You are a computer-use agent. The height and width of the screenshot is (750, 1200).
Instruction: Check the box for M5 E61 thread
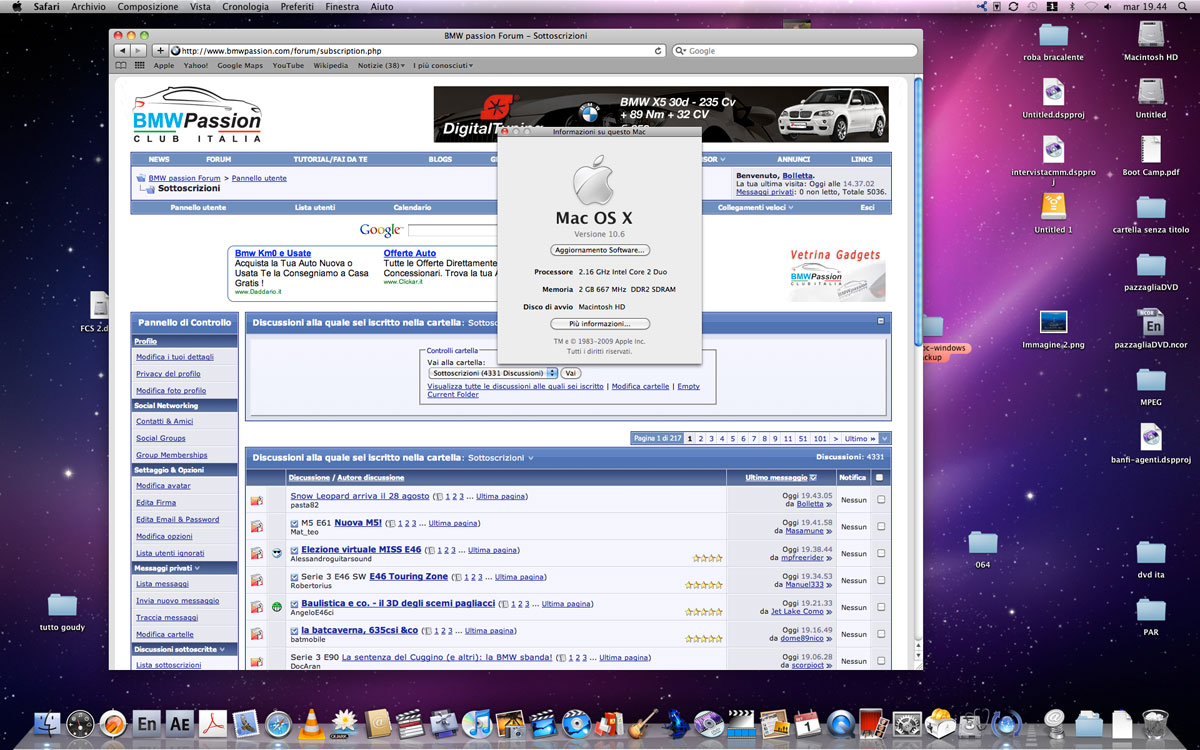pos(881,527)
